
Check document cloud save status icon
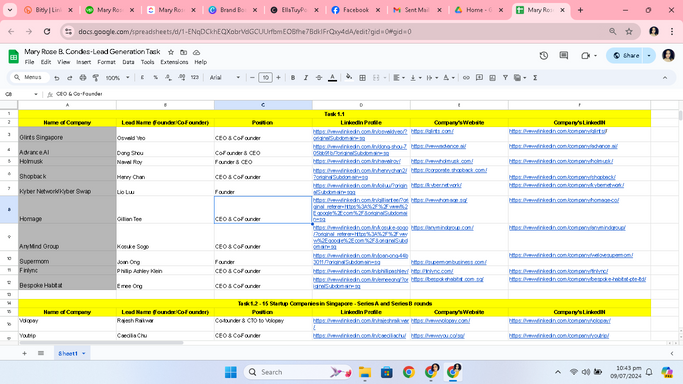pyautogui.click(x=196, y=52)
